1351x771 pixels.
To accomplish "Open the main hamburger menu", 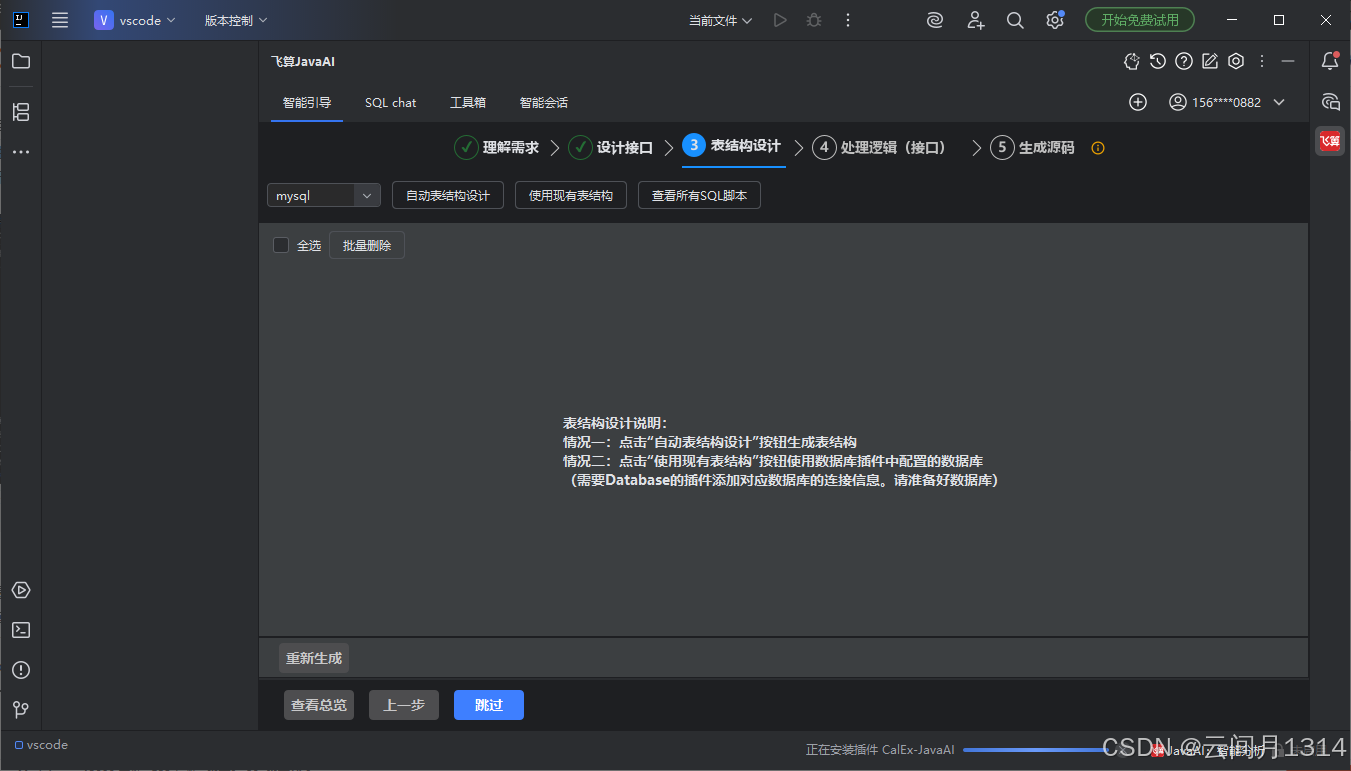I will point(60,20).
